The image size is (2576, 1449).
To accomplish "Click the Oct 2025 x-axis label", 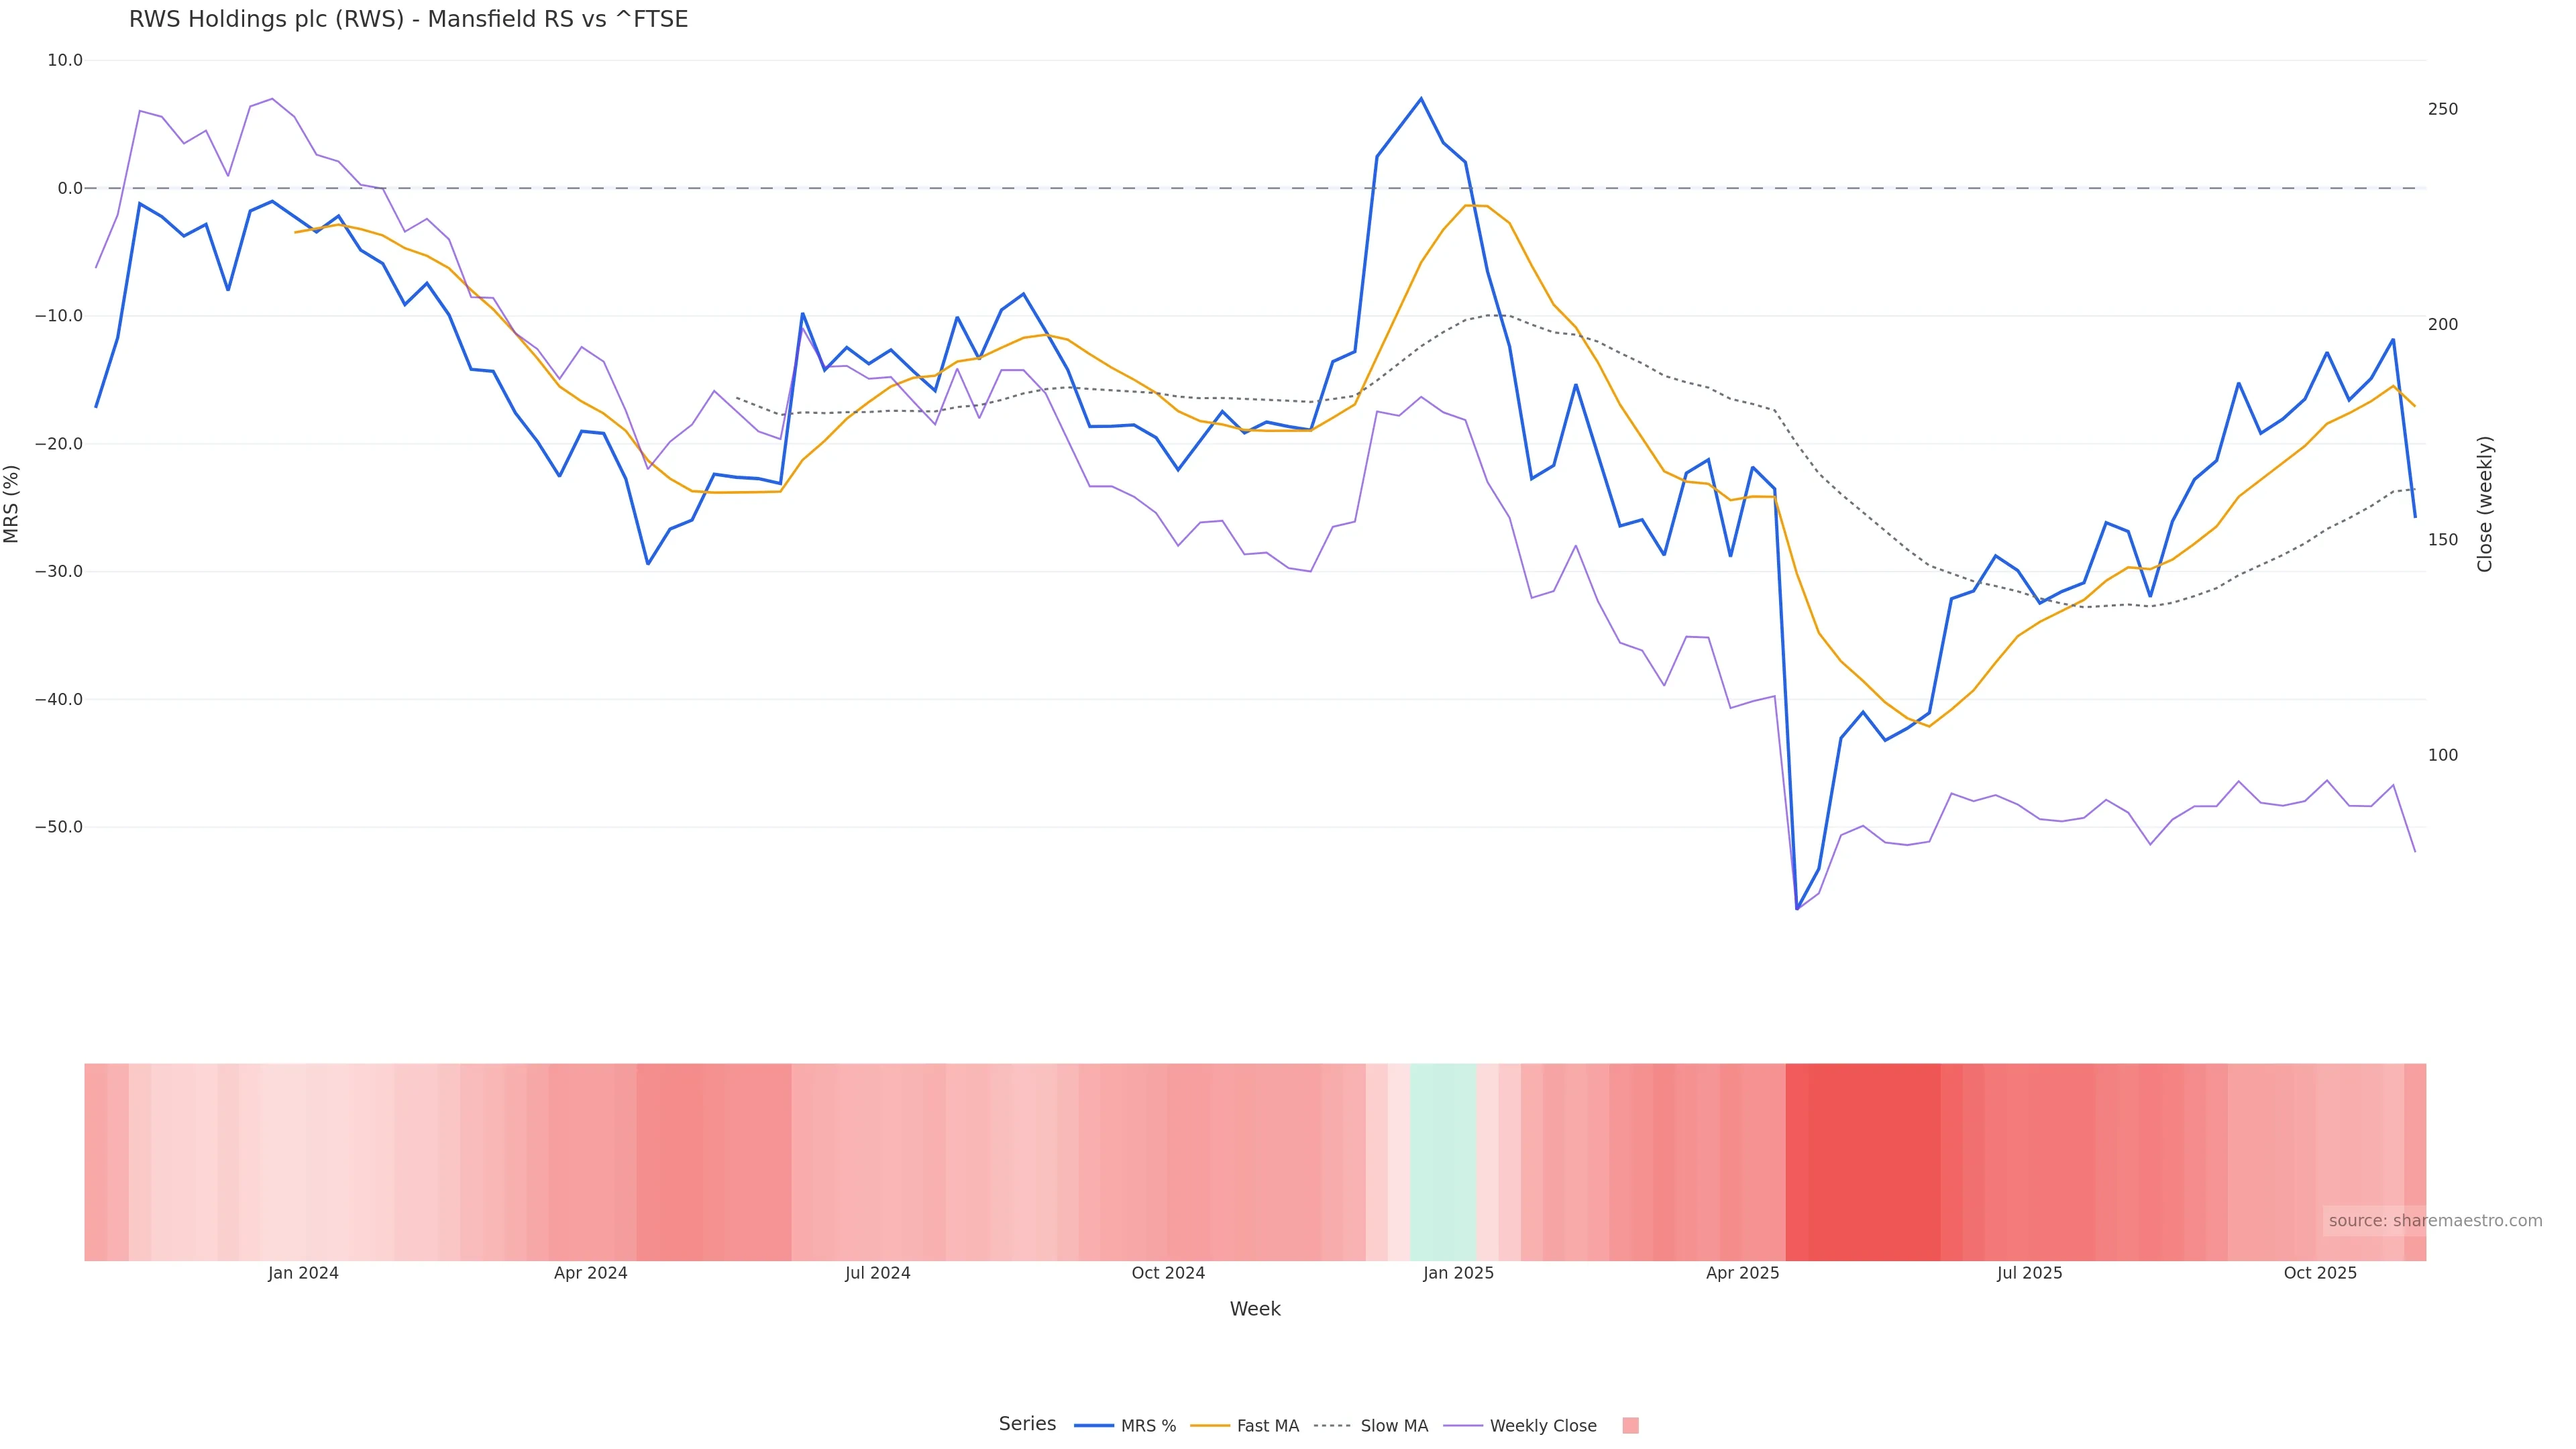I will coord(2320,1274).
